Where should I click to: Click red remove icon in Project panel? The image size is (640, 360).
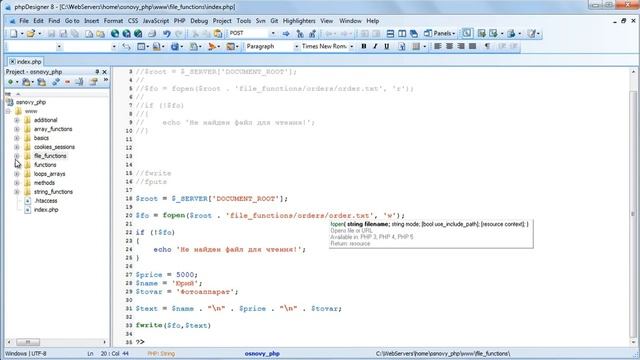pos(67,82)
